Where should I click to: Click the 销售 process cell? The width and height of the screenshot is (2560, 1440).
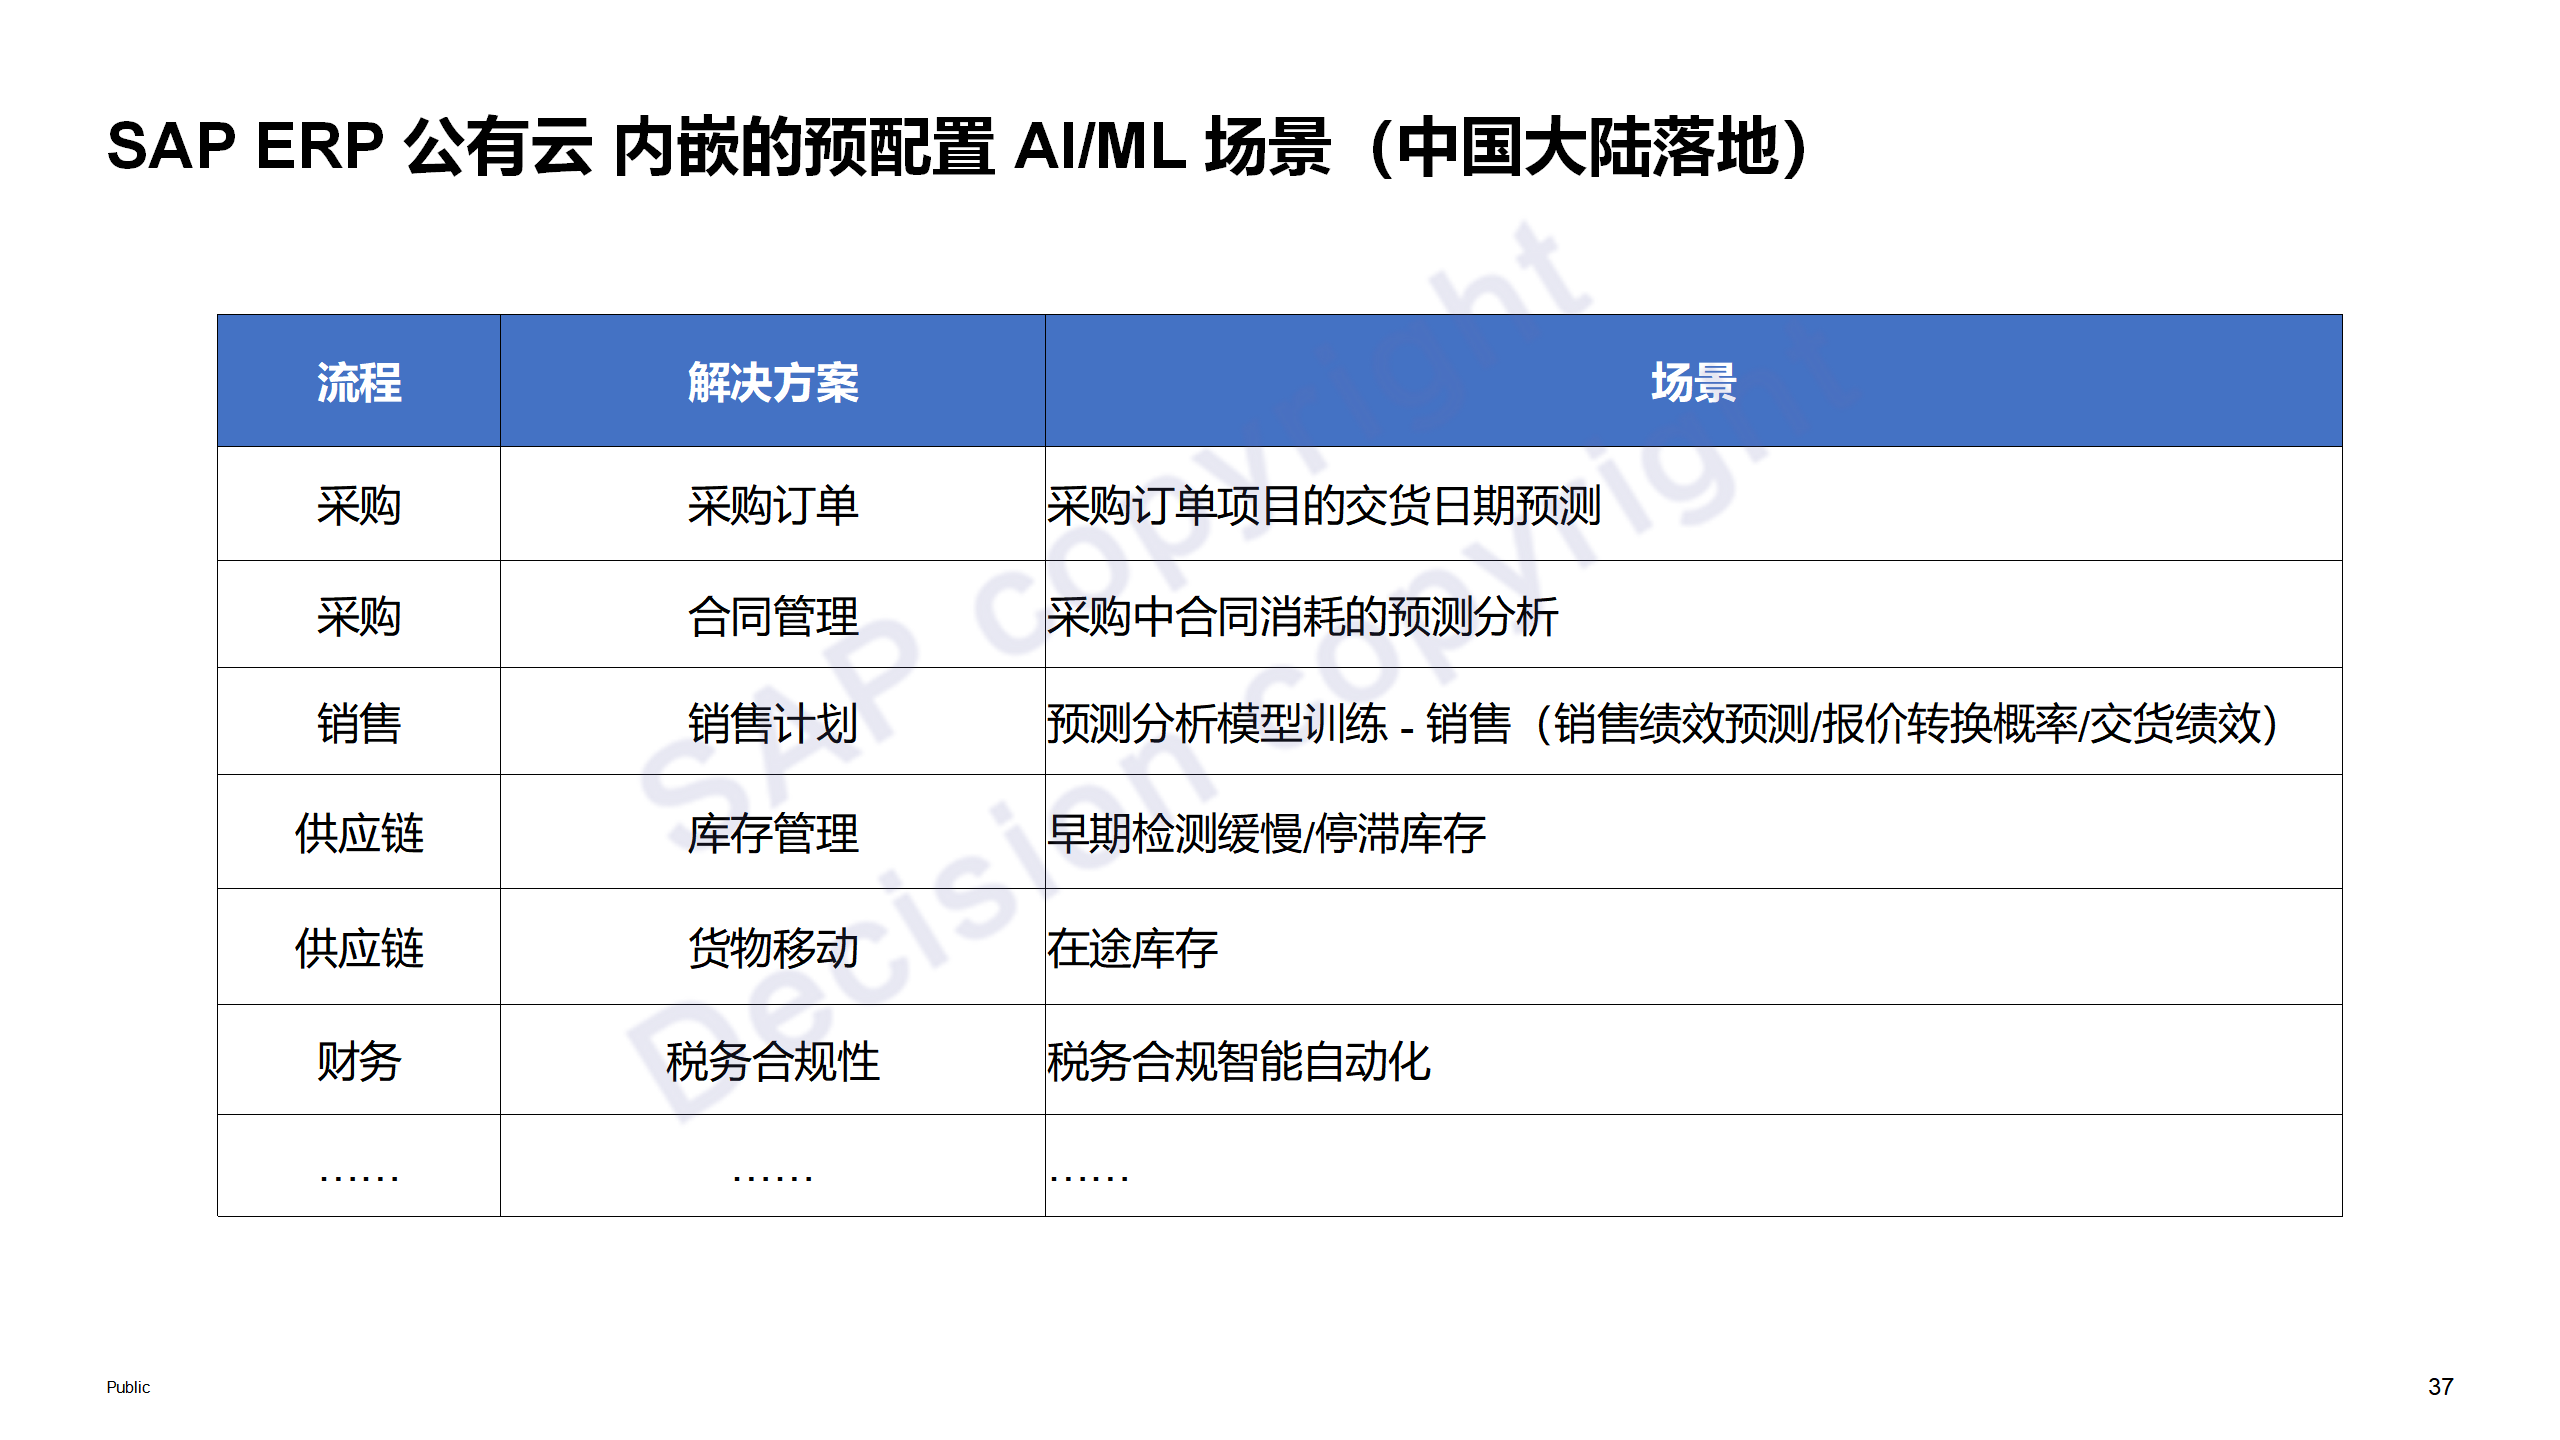click(359, 723)
